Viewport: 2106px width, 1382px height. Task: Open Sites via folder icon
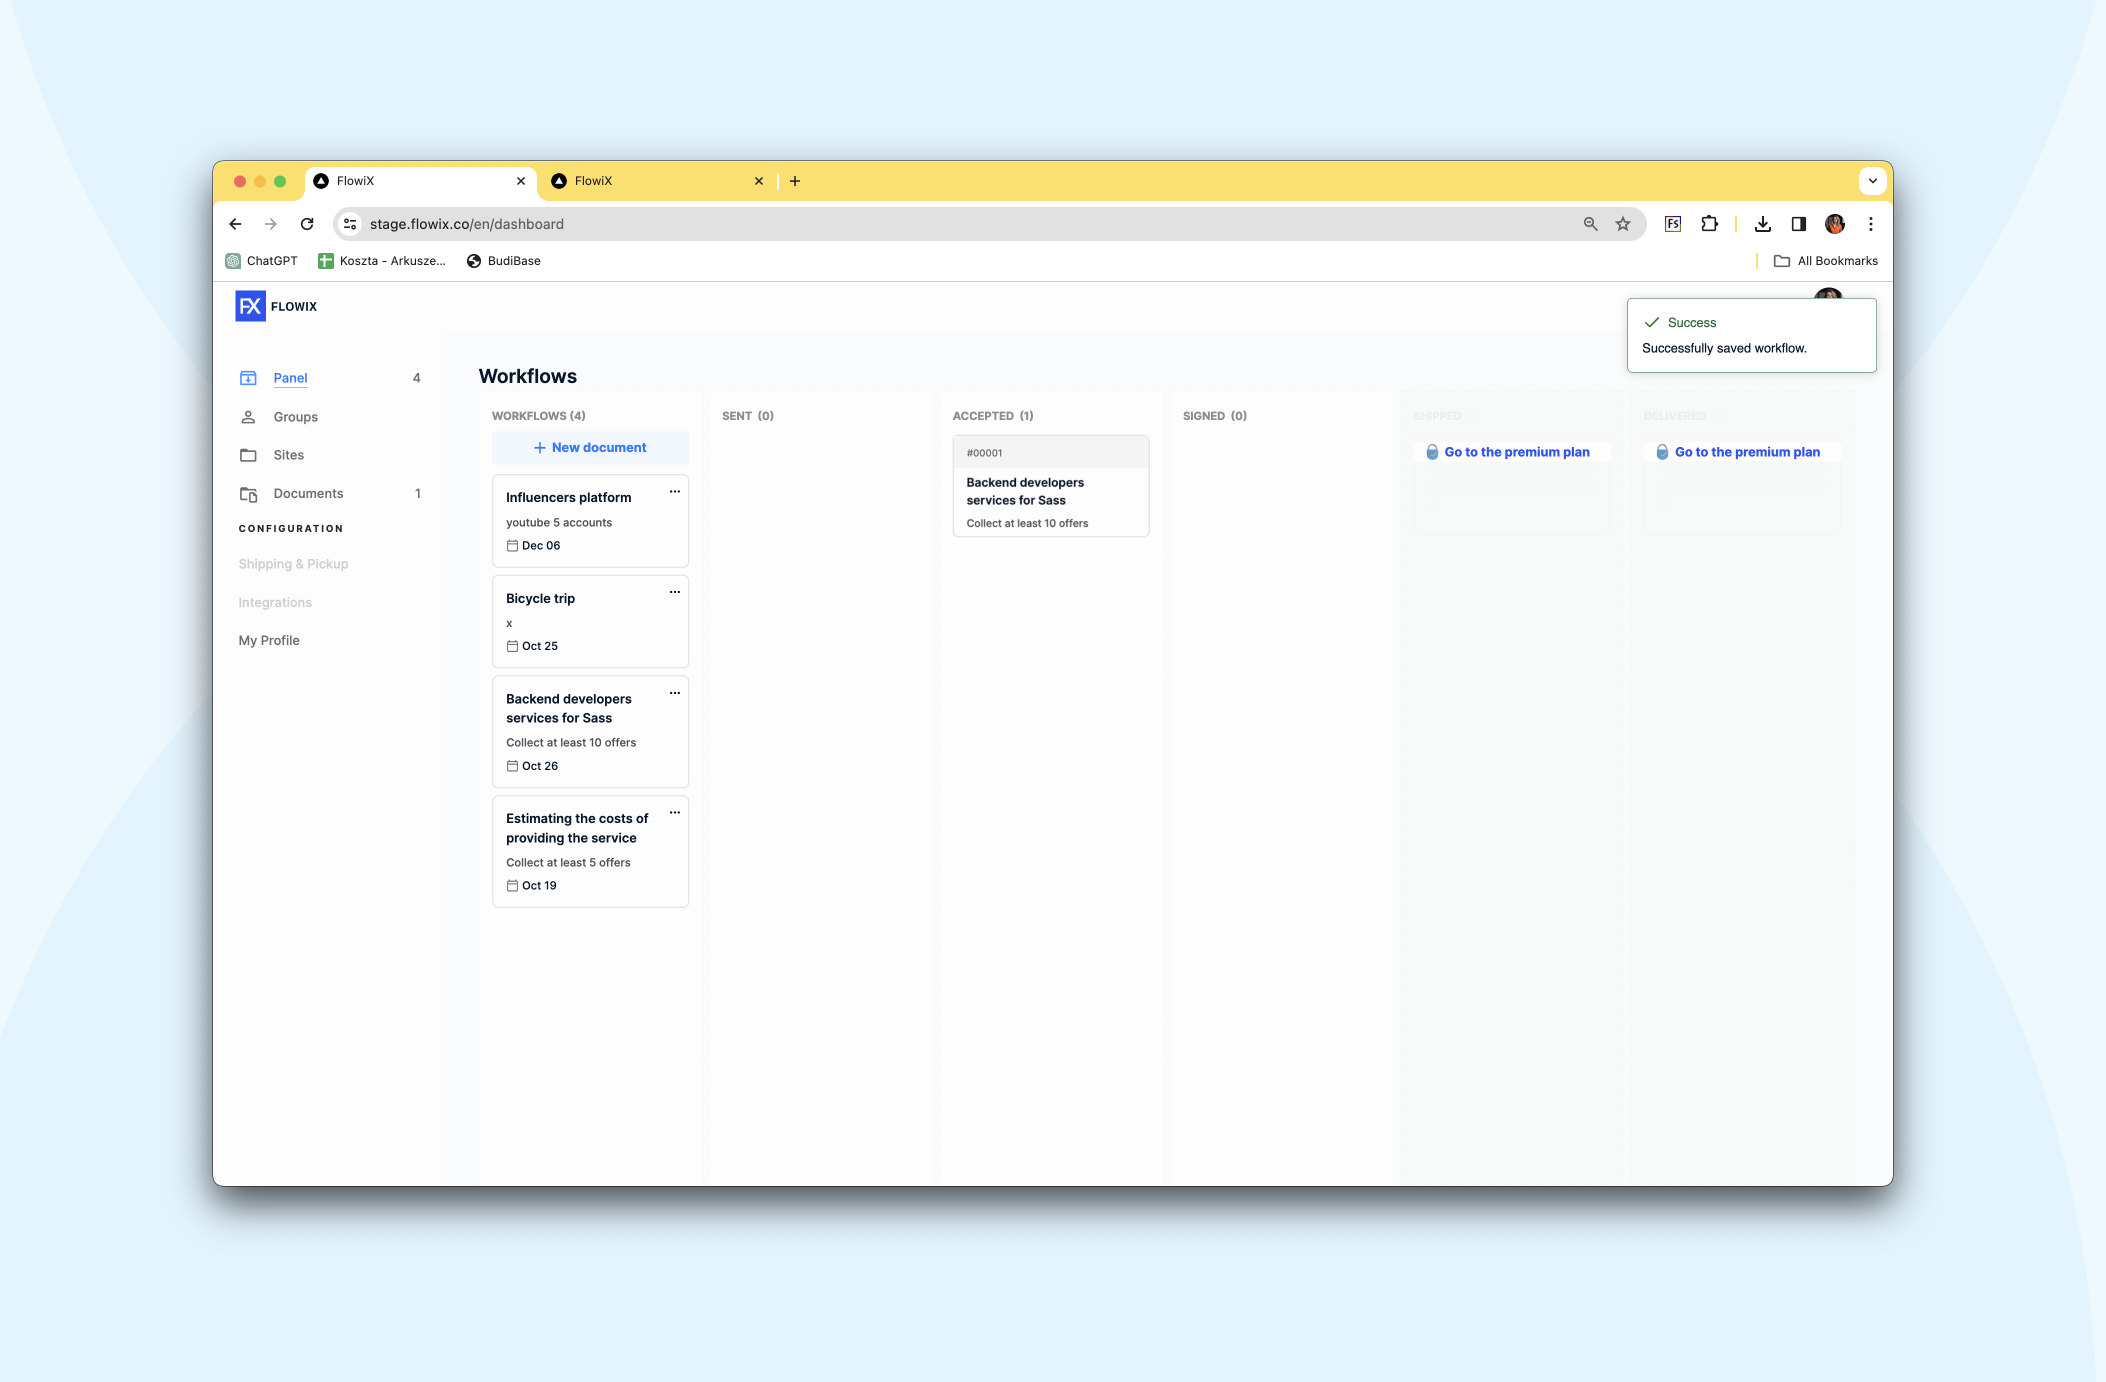[248, 455]
